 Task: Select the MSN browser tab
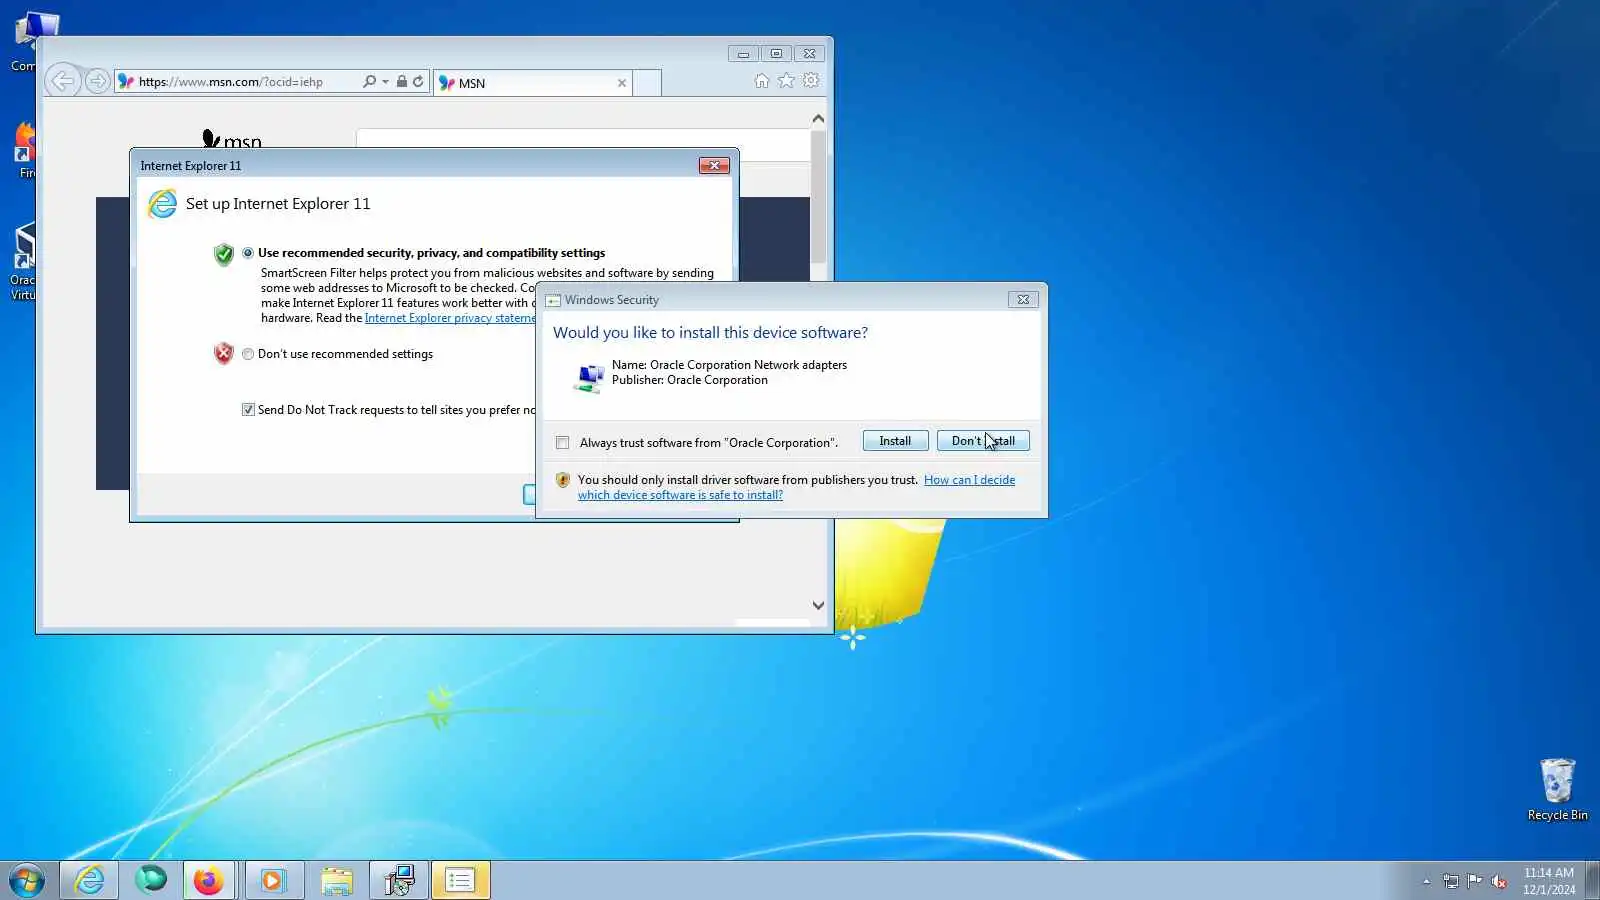(533, 83)
